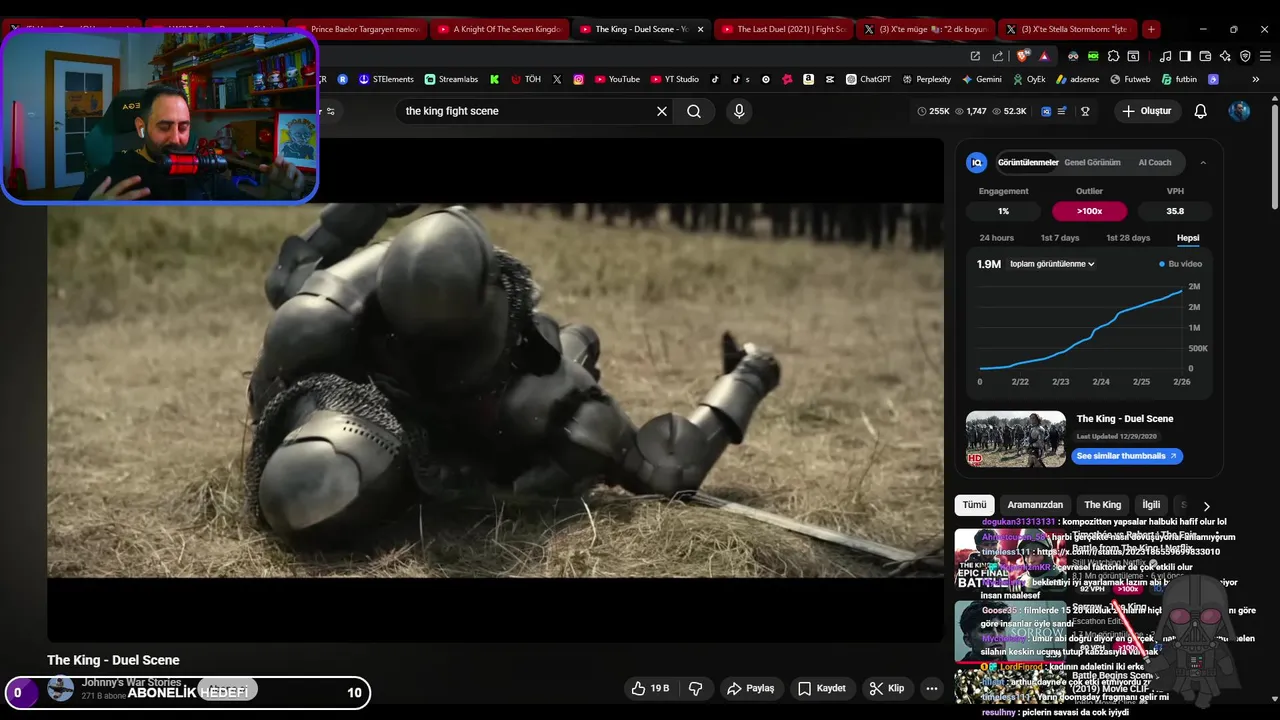The width and height of the screenshot is (1280, 720).
Task: Open account avatar menu
Action: pos(1239,111)
